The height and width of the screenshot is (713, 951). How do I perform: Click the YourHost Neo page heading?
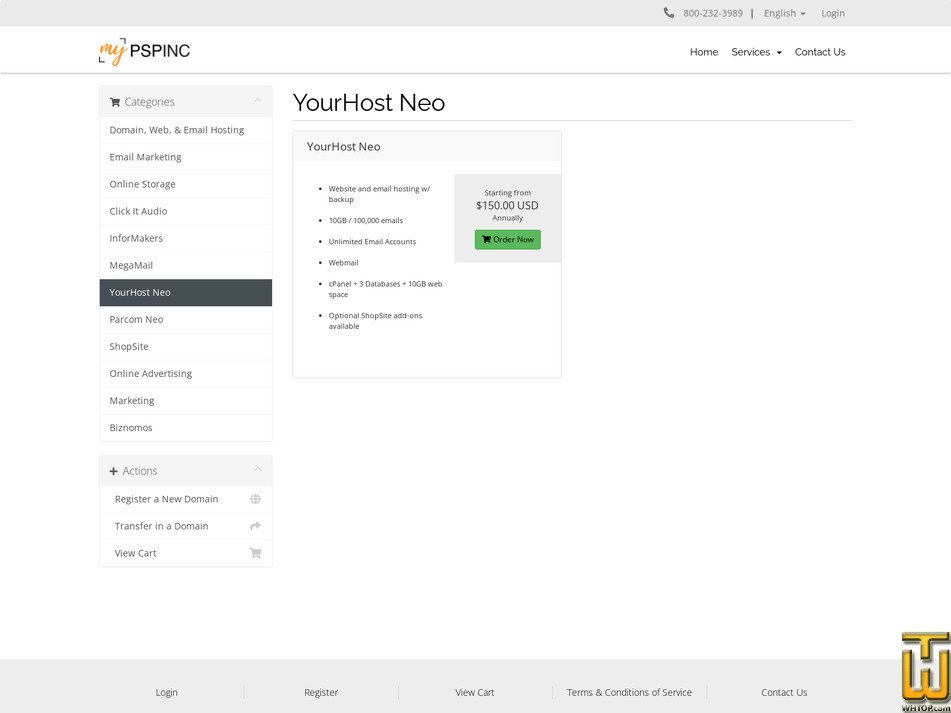(x=369, y=102)
